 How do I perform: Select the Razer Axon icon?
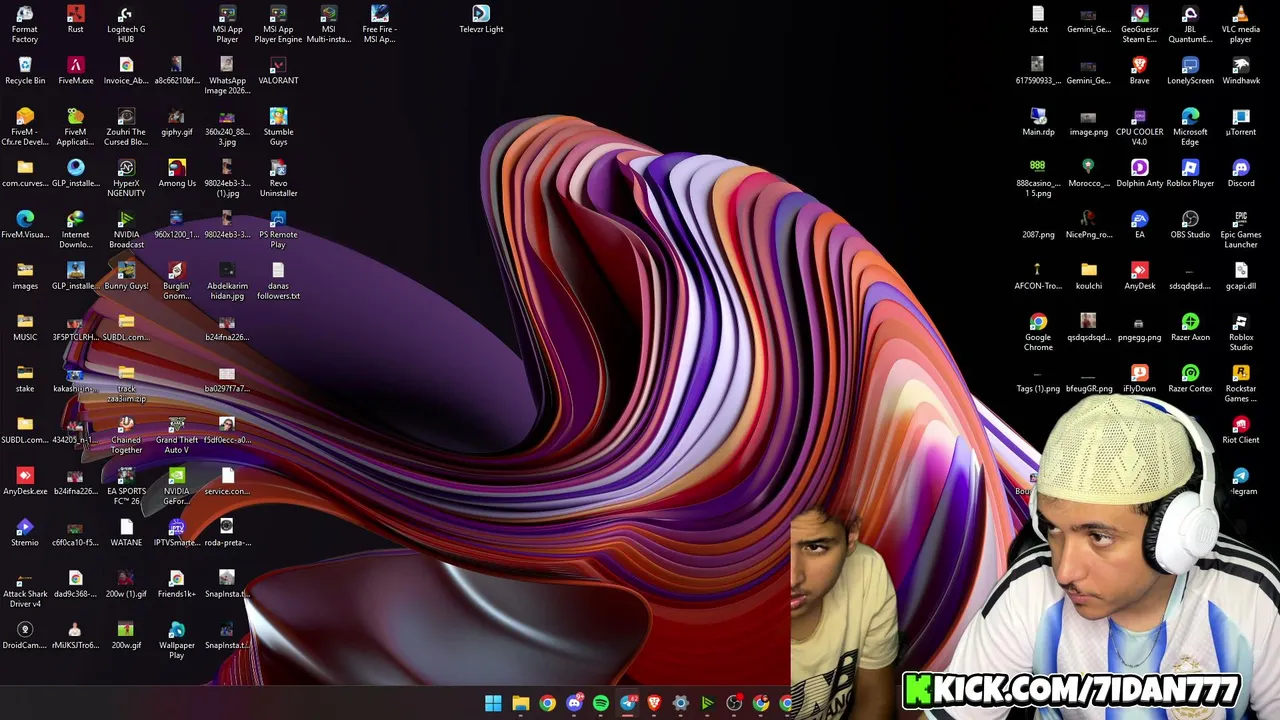[1190, 327]
